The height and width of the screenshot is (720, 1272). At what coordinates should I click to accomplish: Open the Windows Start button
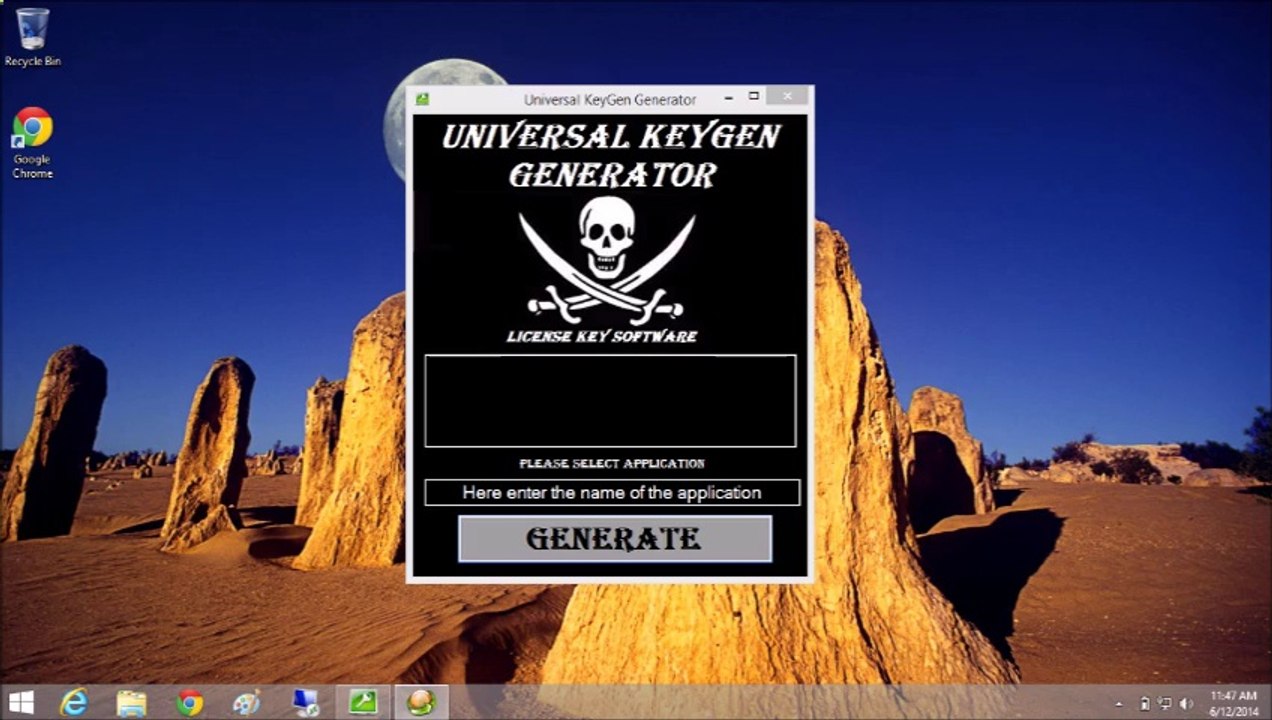click(21, 703)
